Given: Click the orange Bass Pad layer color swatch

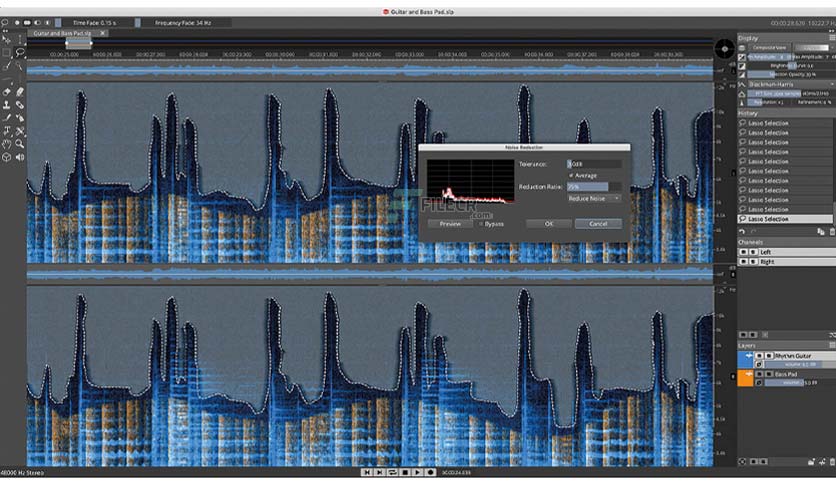Looking at the screenshot, I should 745,378.
